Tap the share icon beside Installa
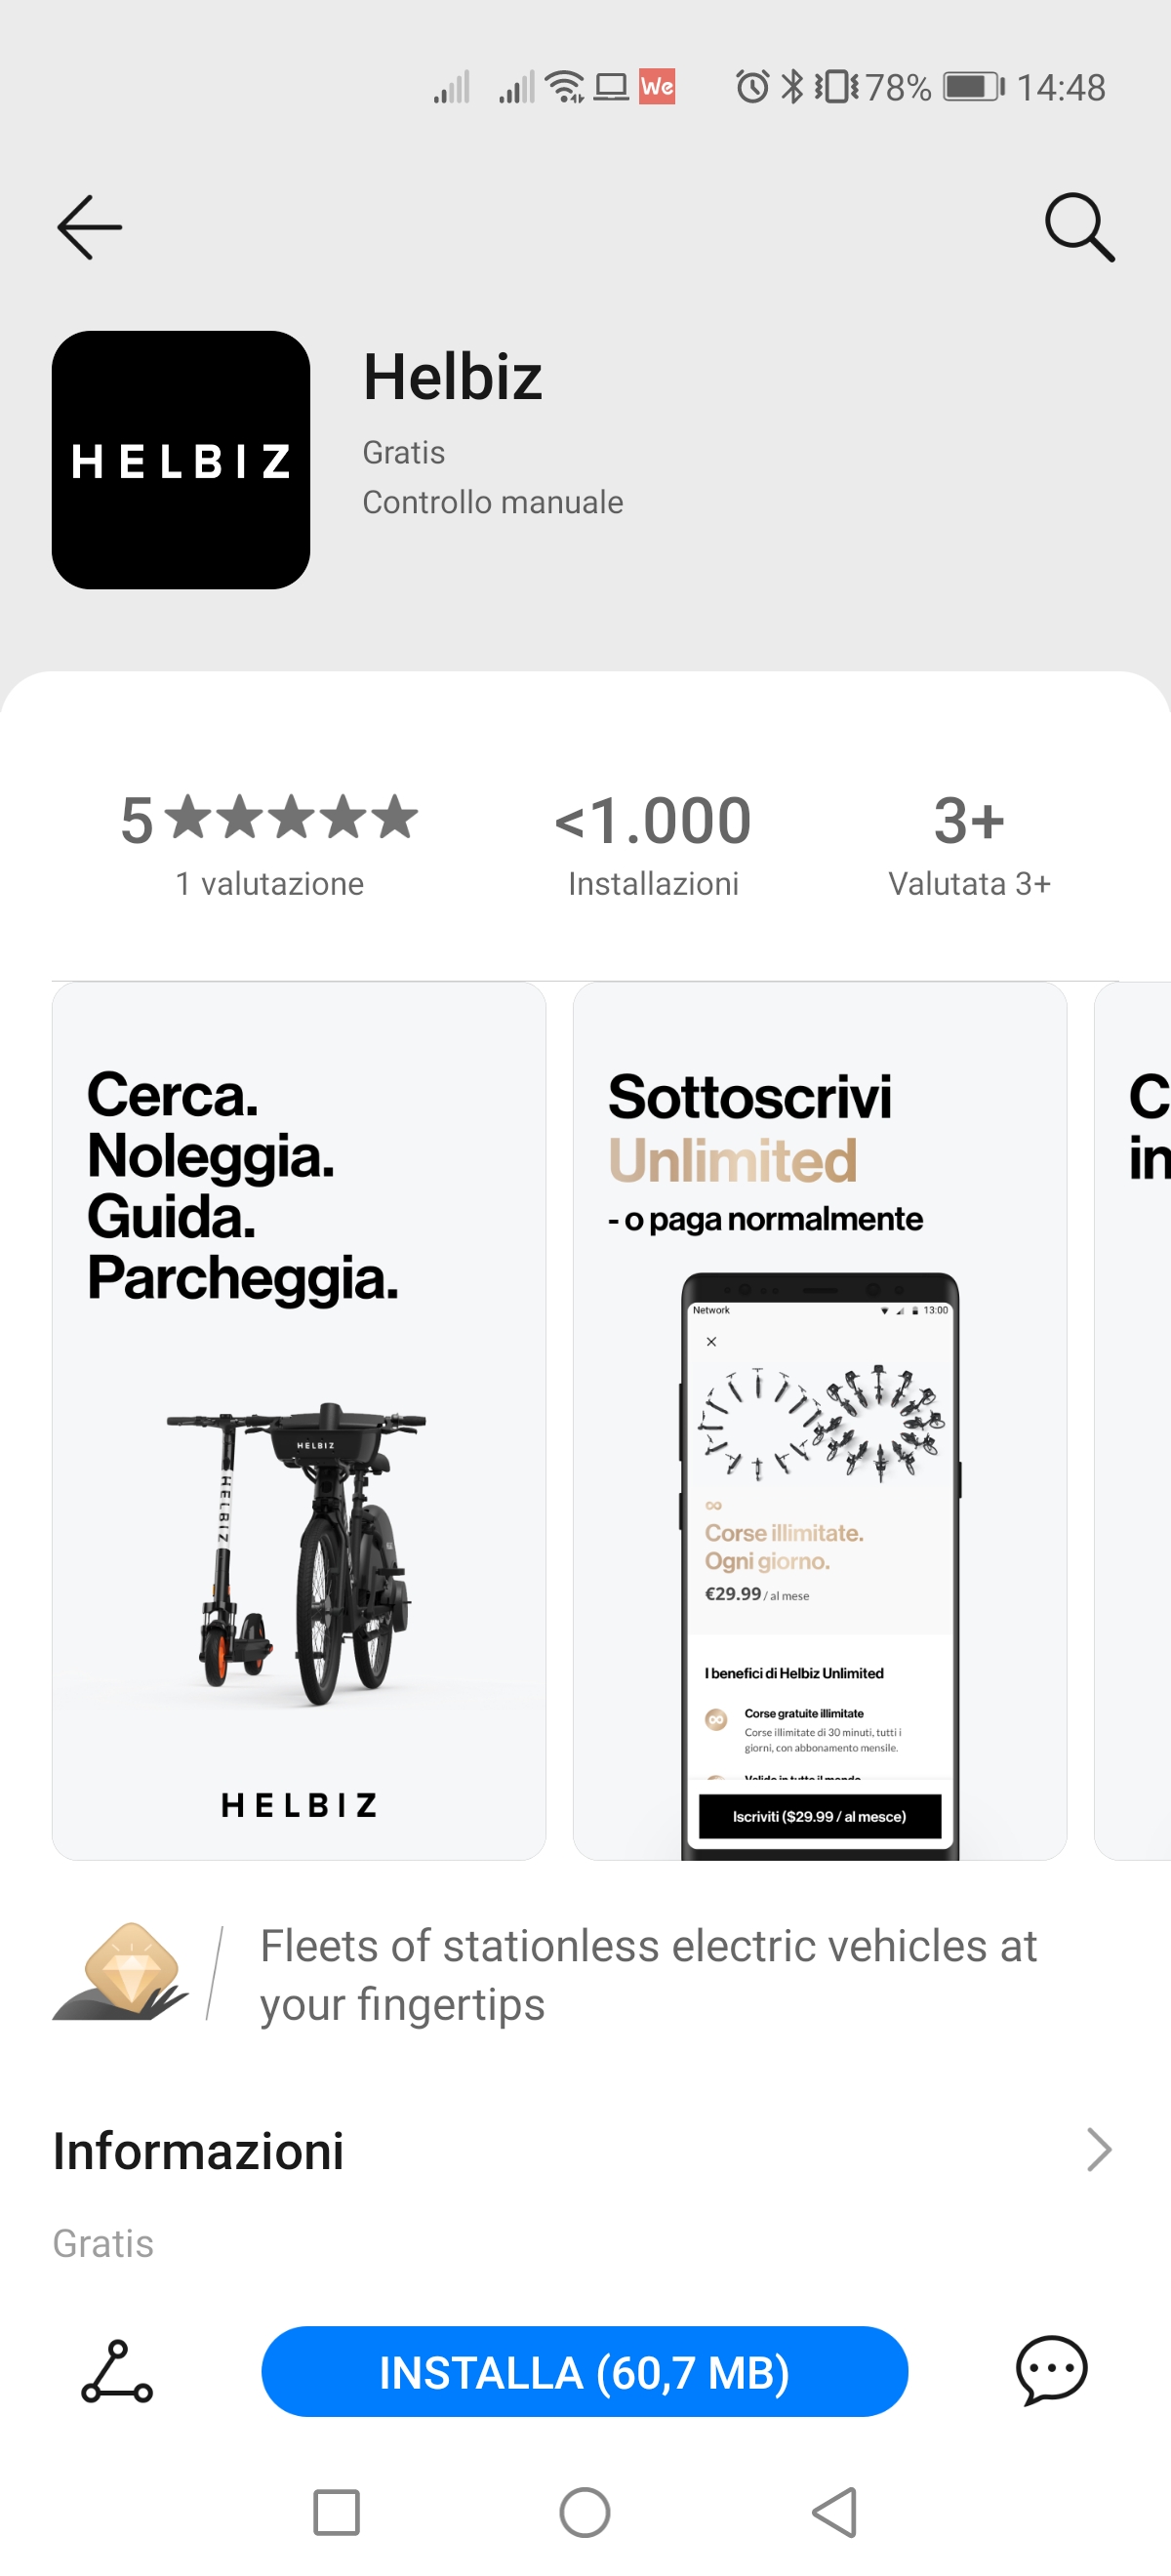This screenshot has width=1171, height=2576. point(117,2371)
